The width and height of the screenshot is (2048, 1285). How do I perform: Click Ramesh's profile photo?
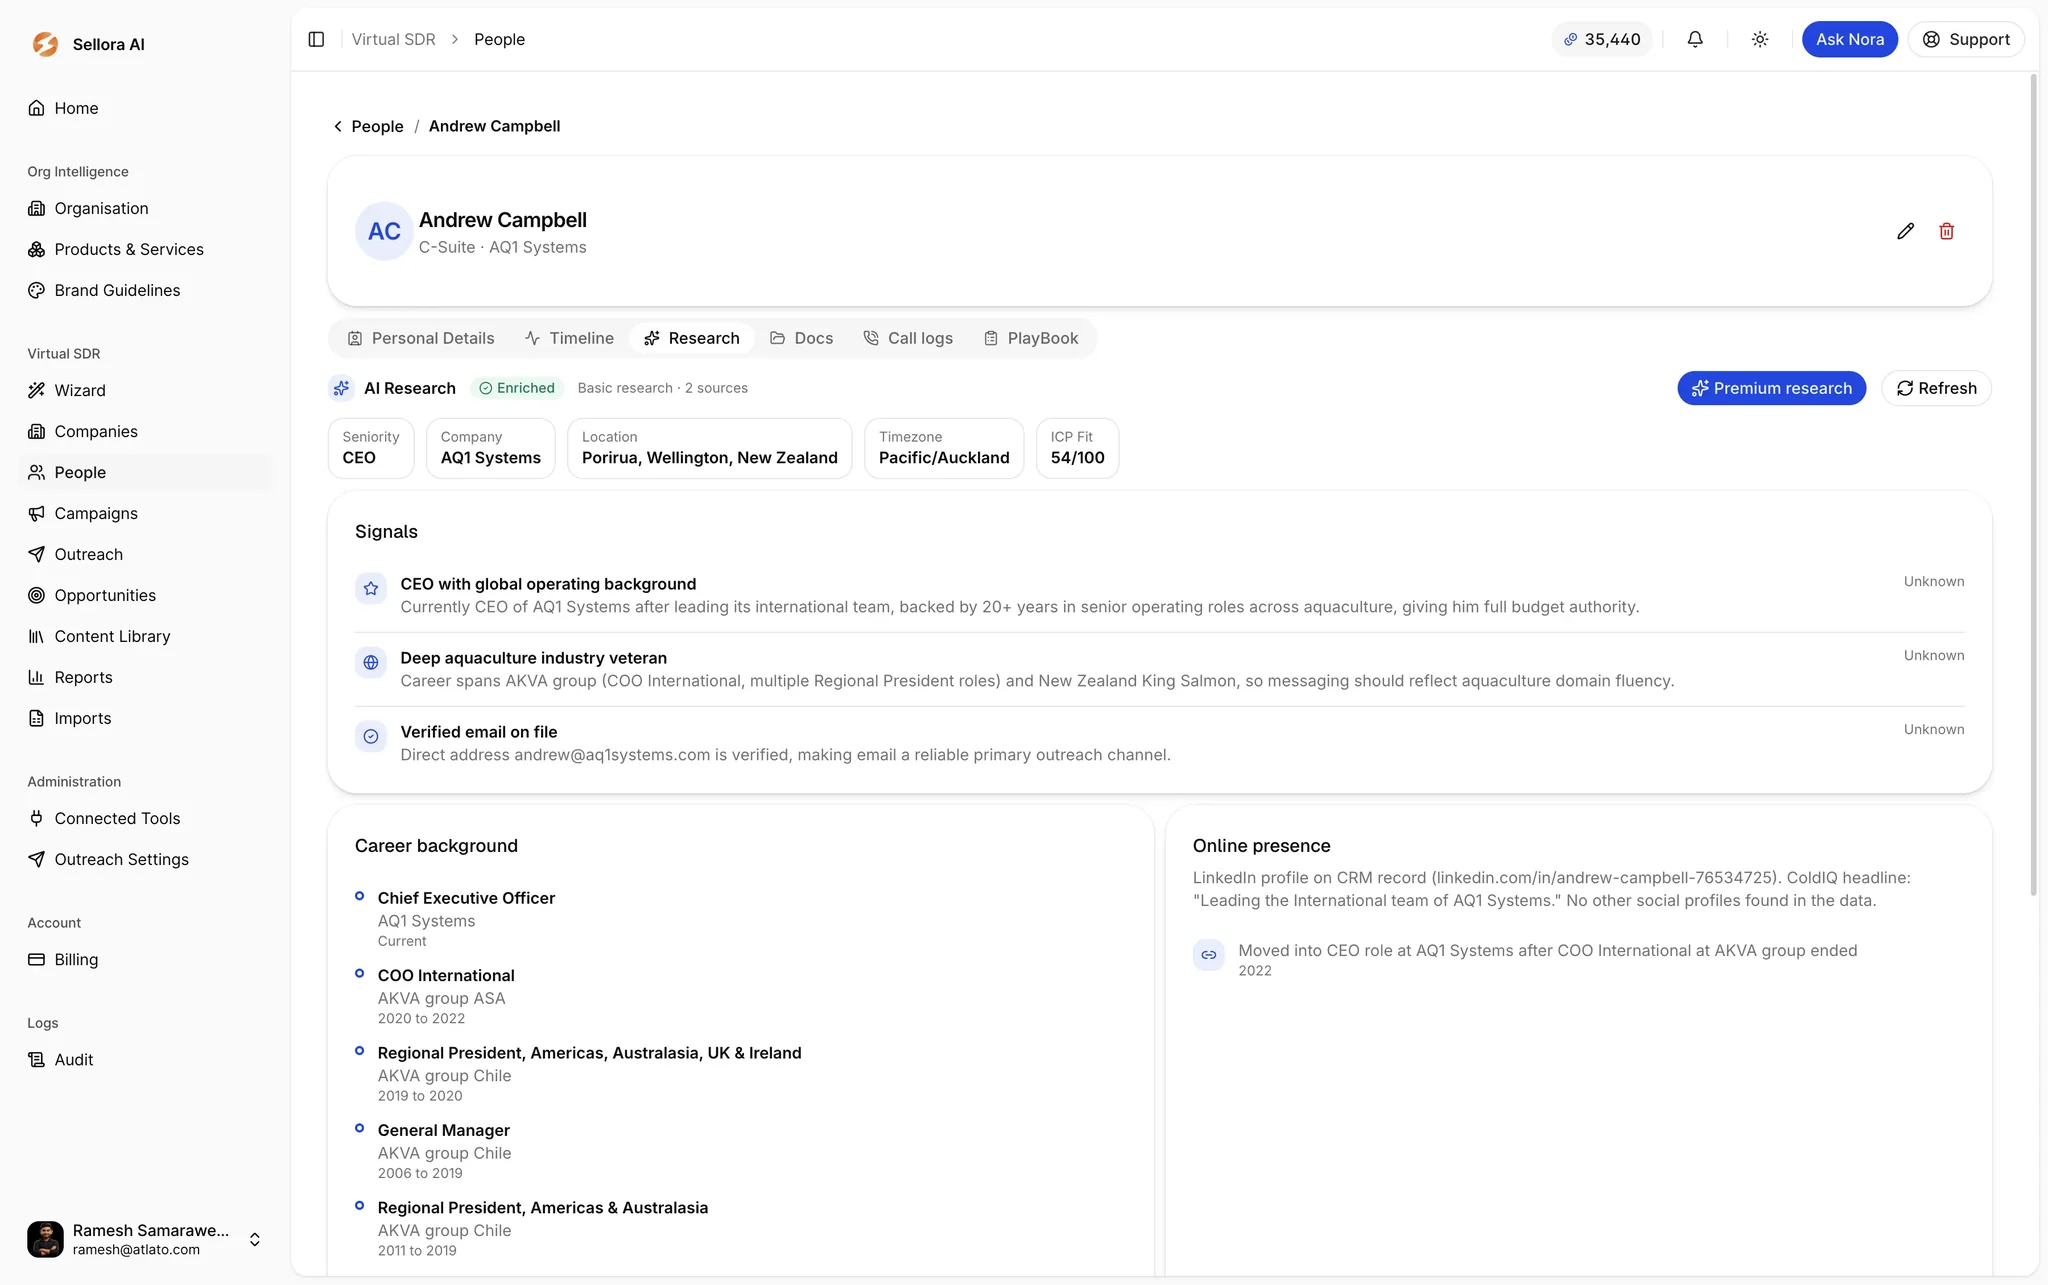pyautogui.click(x=45, y=1239)
